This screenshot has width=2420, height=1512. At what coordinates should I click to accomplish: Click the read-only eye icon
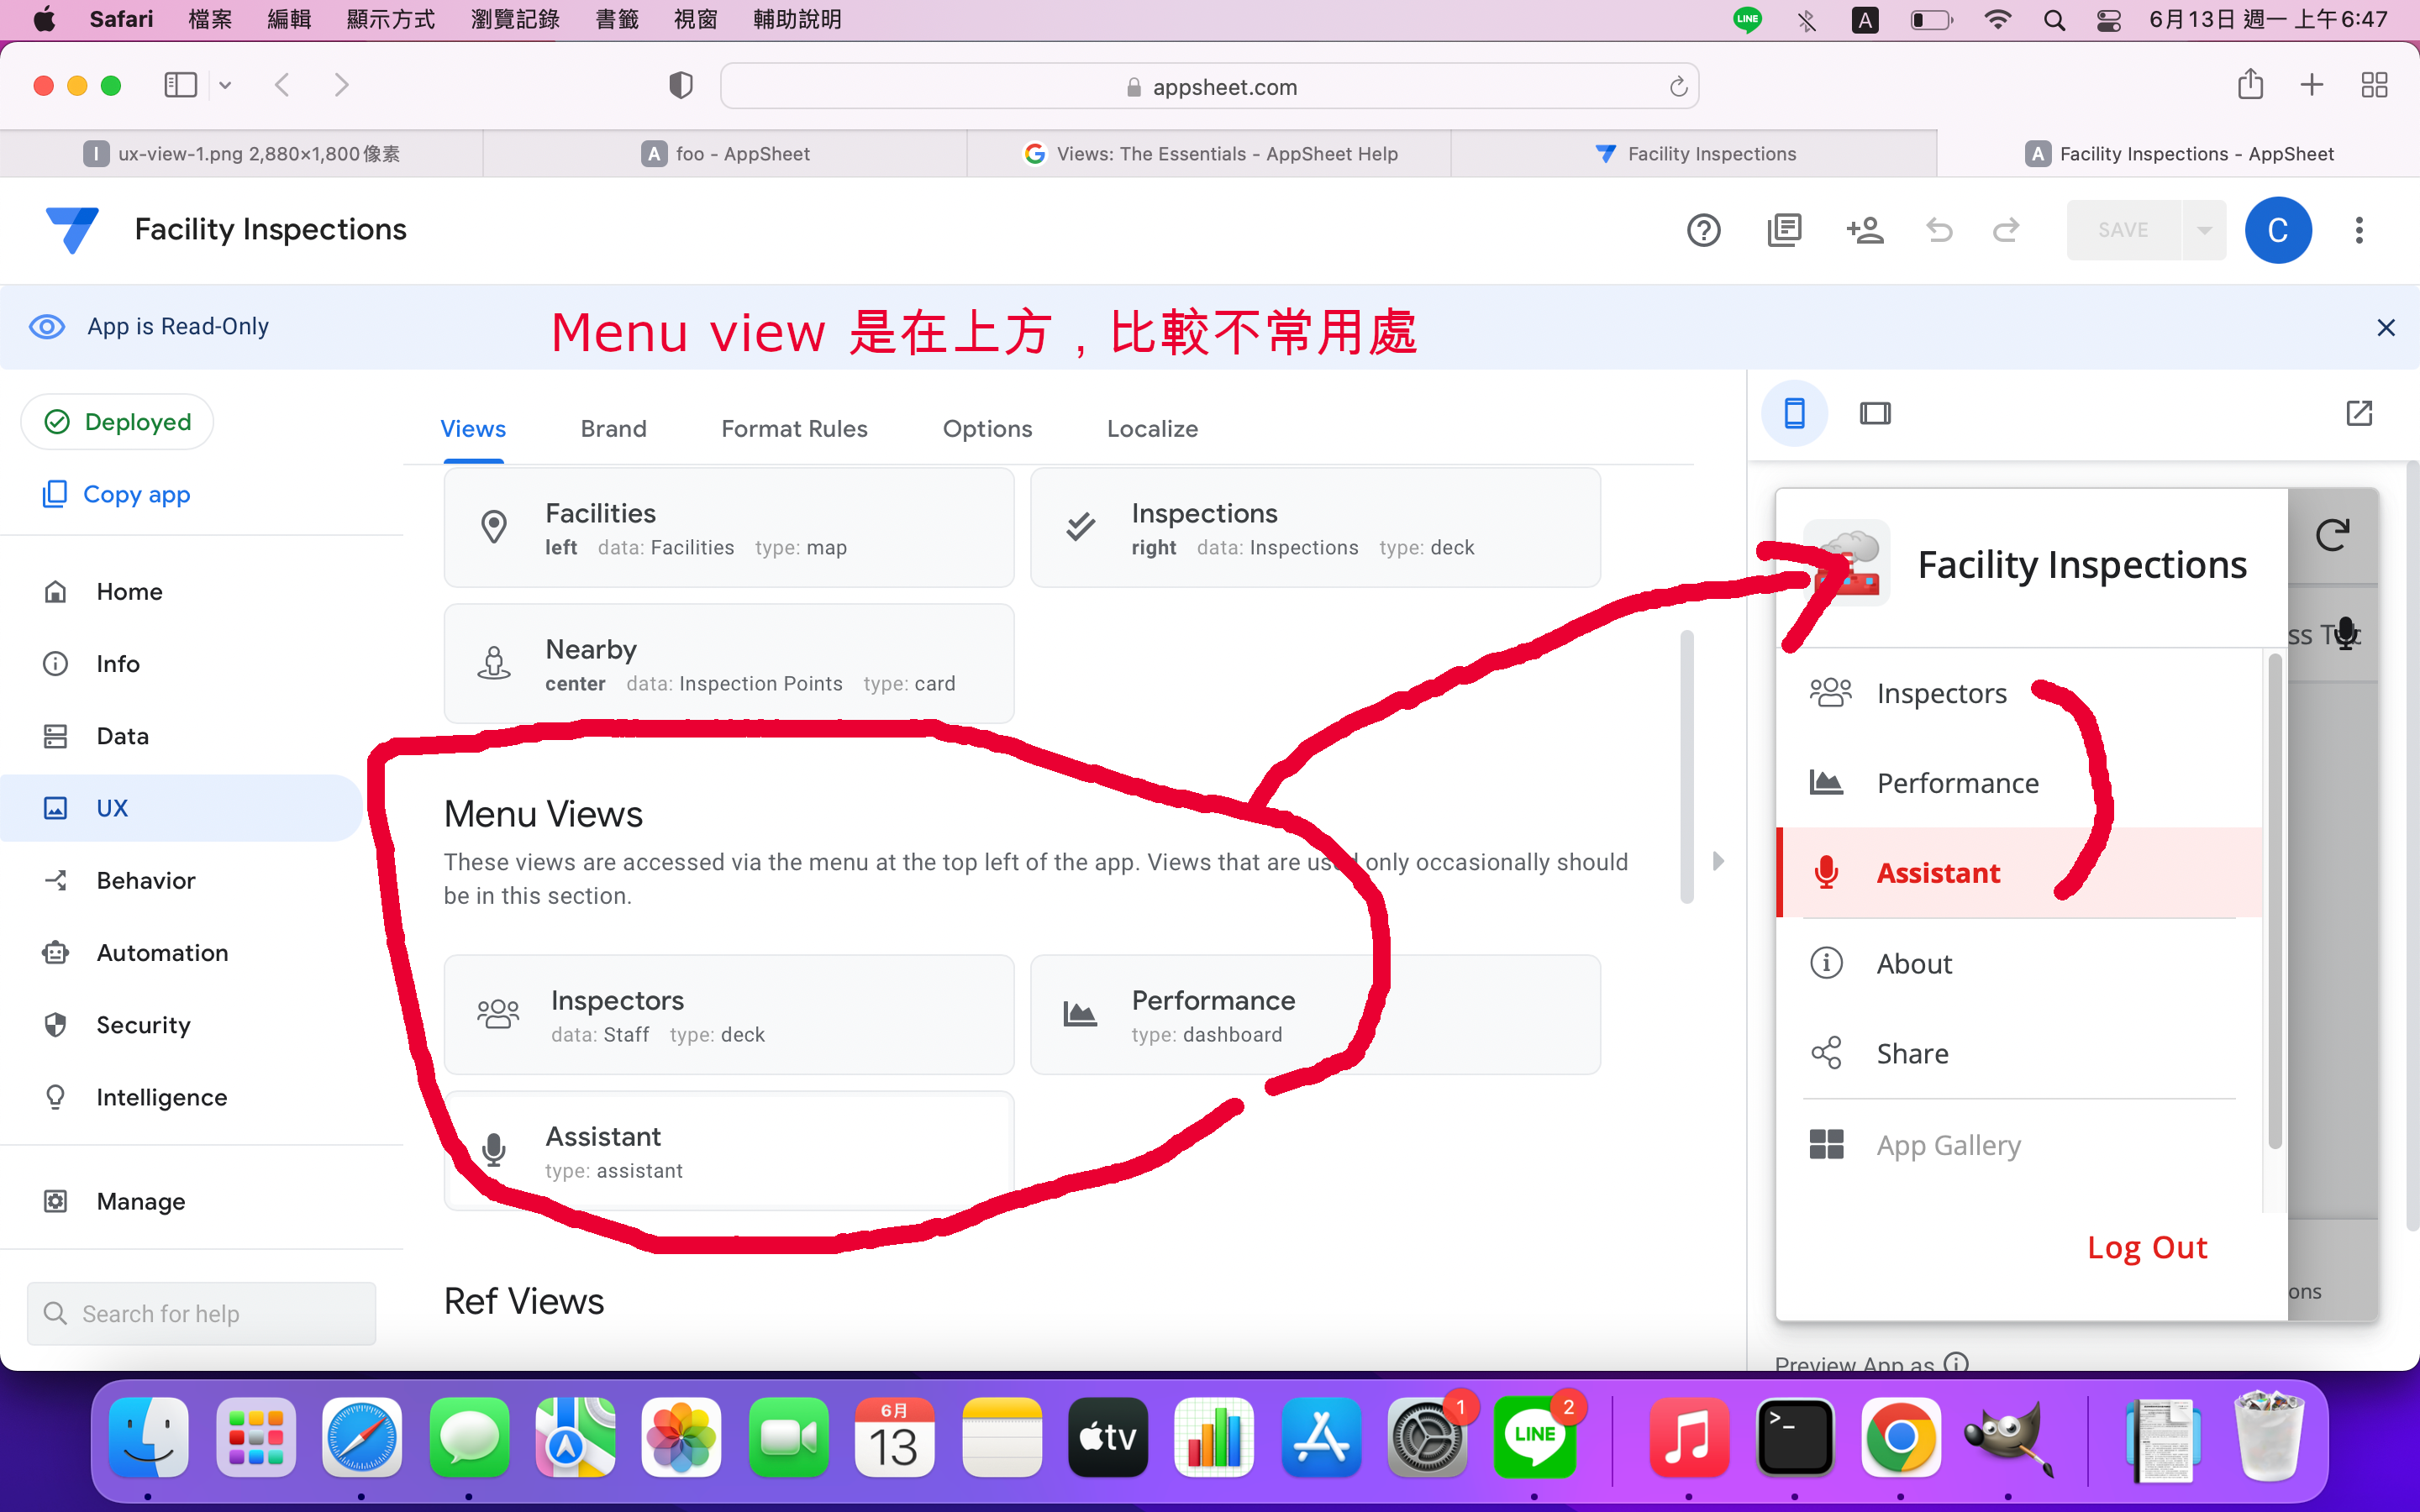(47, 327)
